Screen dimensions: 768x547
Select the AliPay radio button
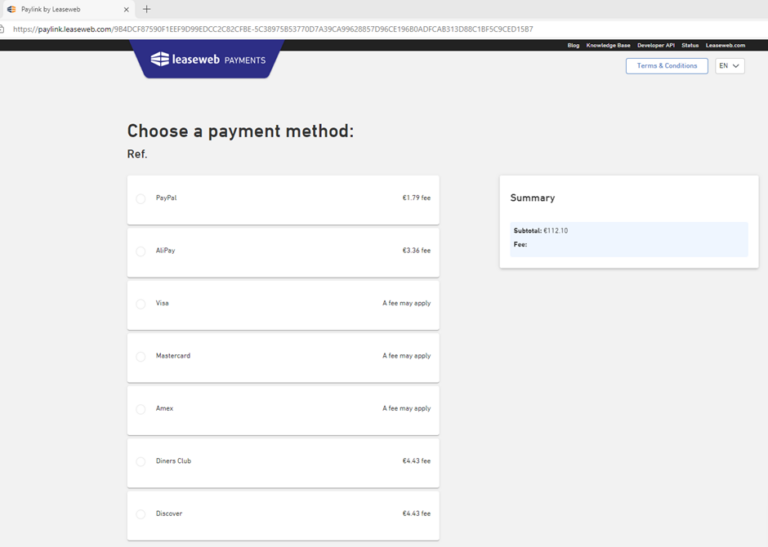pos(141,251)
